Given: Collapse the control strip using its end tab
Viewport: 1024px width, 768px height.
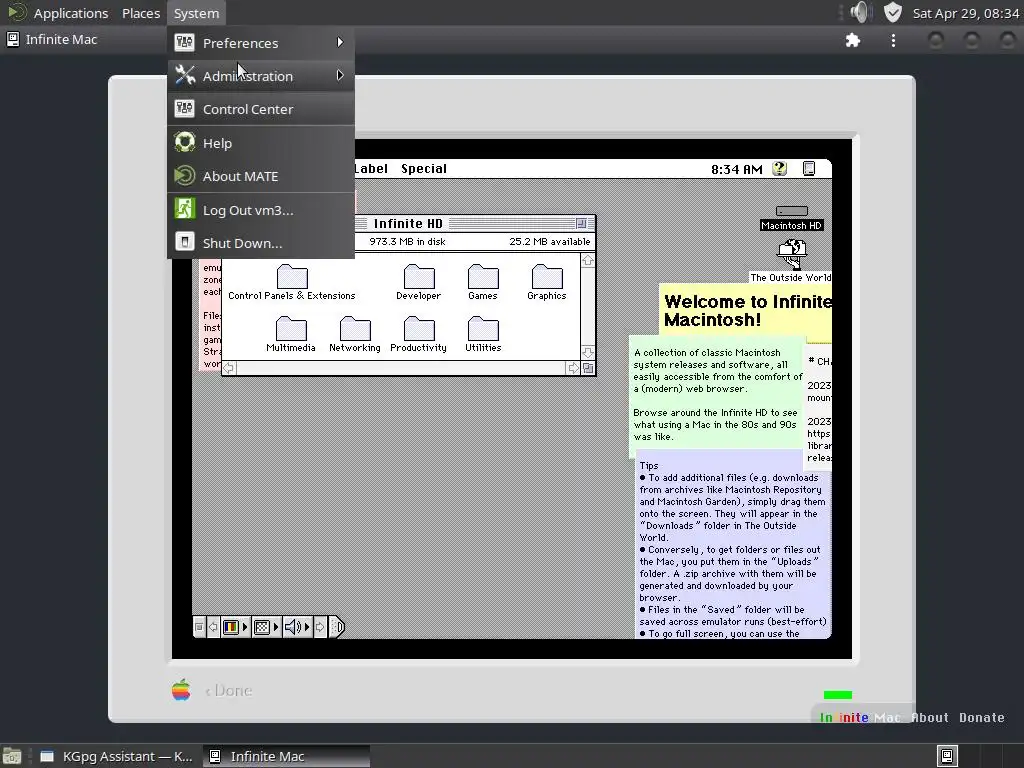Looking at the screenshot, I should [x=337, y=628].
